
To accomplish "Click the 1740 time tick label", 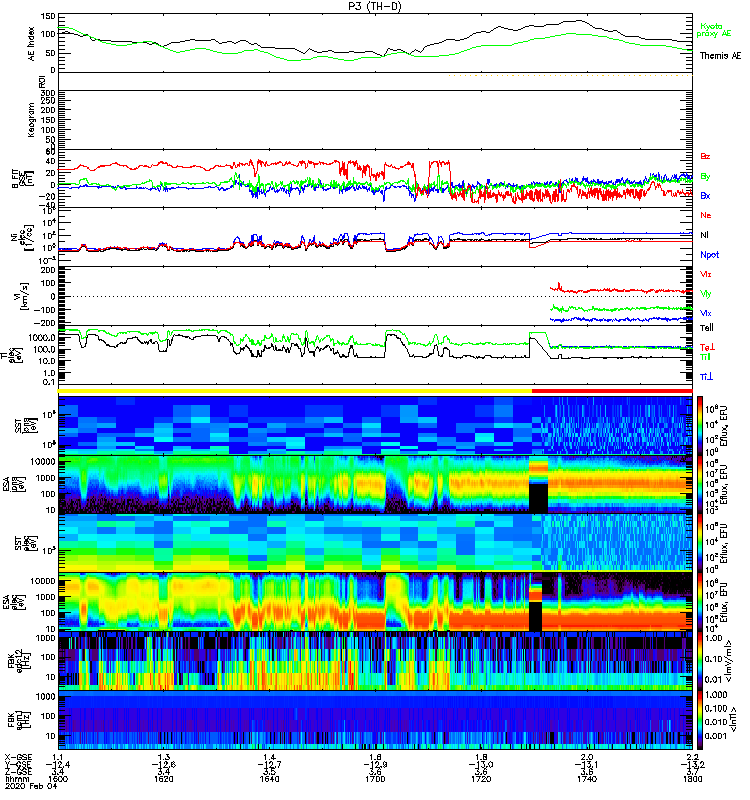I will pyautogui.click(x=587, y=779).
